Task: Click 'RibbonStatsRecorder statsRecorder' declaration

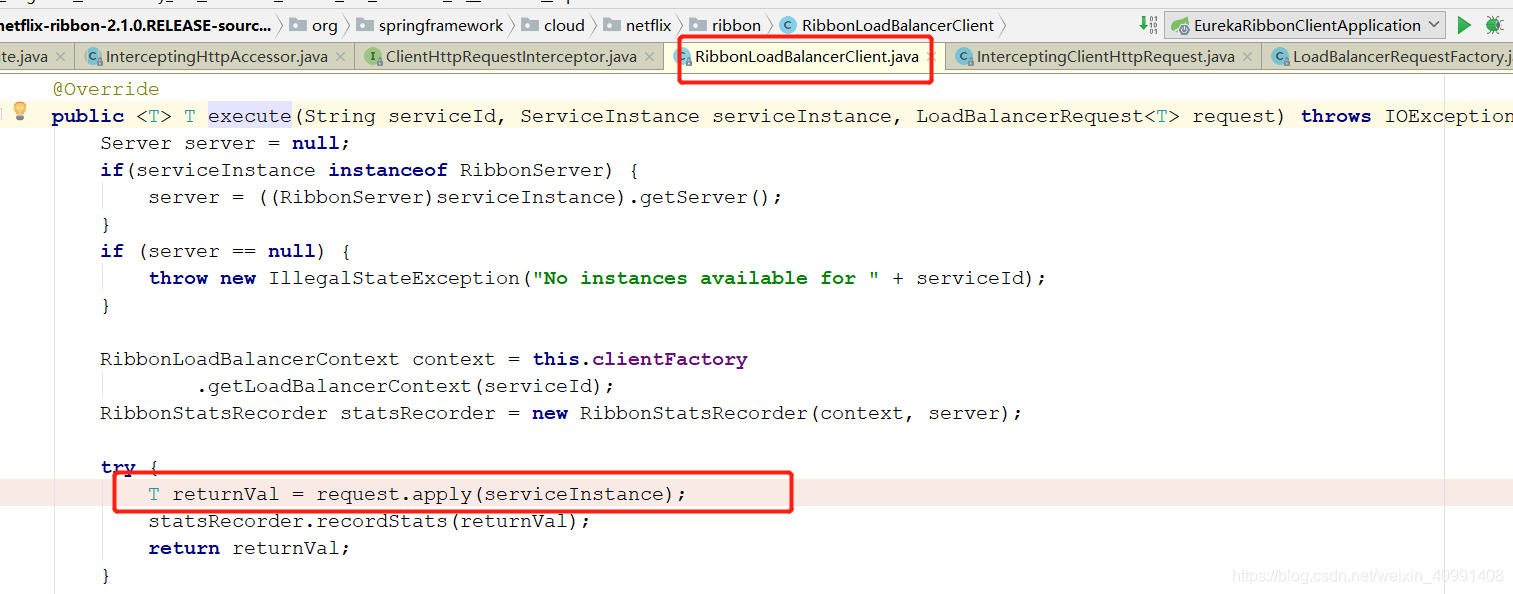Action: tap(298, 413)
